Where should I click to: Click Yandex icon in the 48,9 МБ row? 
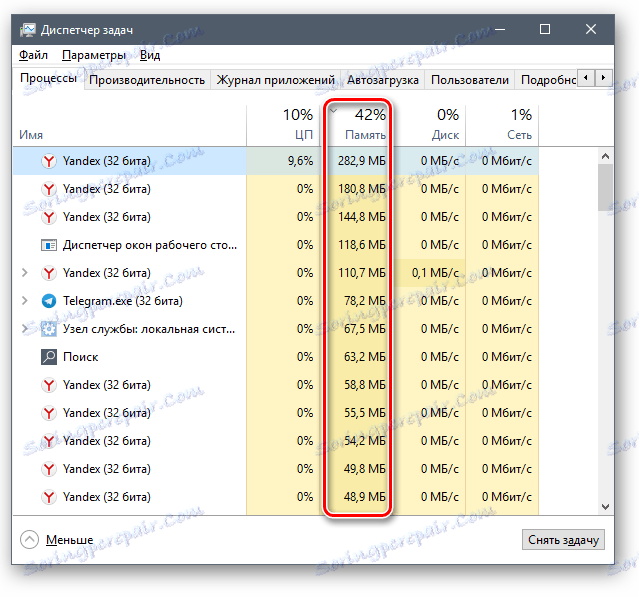pyautogui.click(x=49, y=497)
